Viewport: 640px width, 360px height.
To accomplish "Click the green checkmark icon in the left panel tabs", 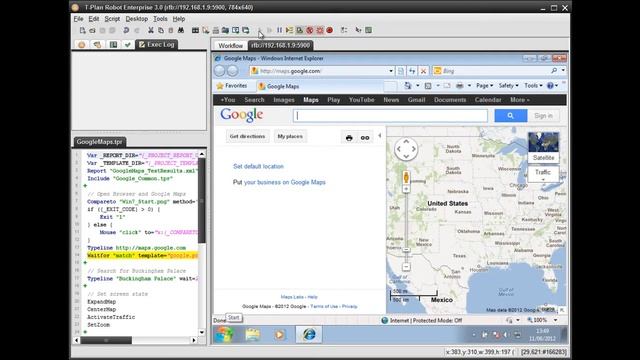I will coord(128,44).
